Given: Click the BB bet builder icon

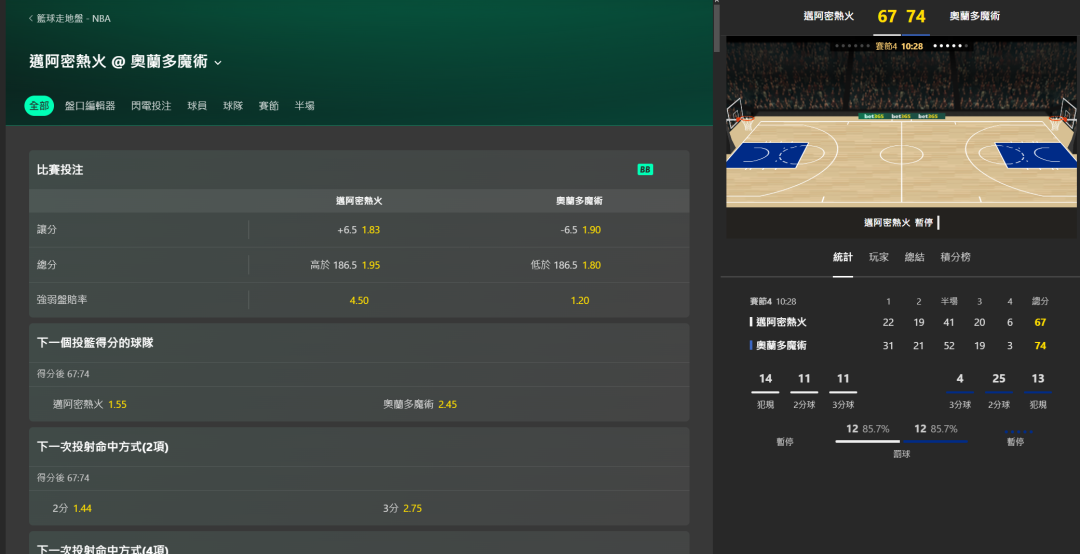Looking at the screenshot, I should pos(645,170).
